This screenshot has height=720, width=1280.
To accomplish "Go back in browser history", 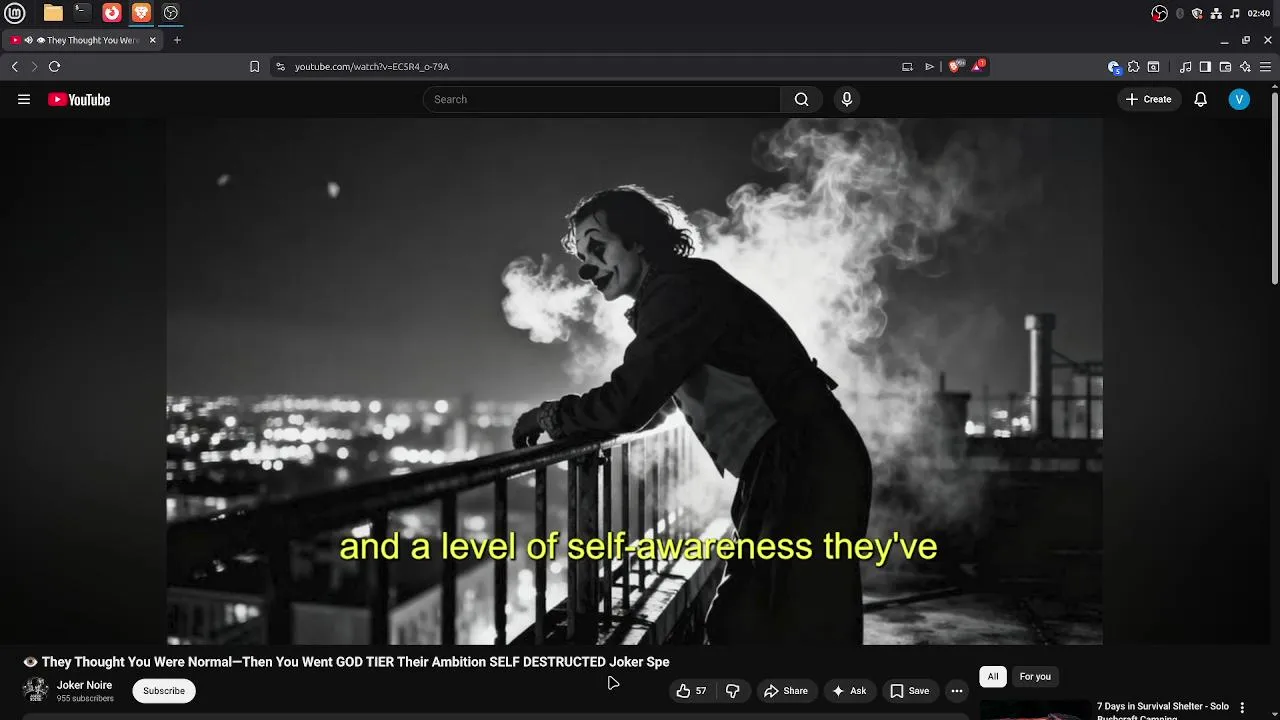I will pyautogui.click(x=14, y=66).
